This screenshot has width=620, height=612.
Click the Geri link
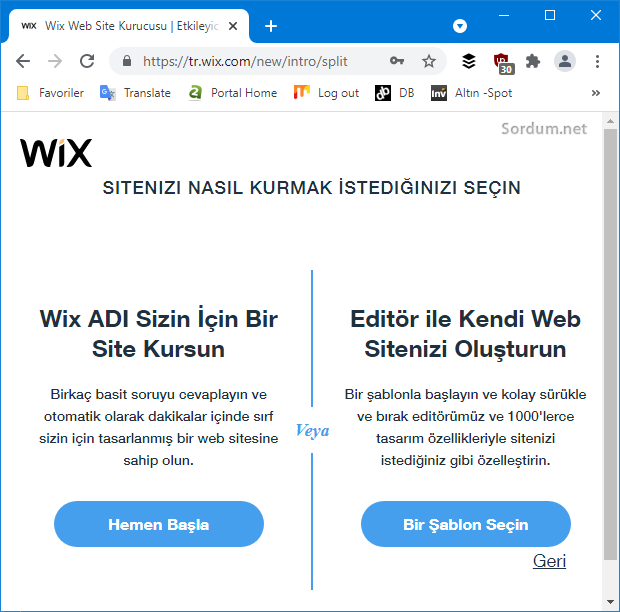549,561
